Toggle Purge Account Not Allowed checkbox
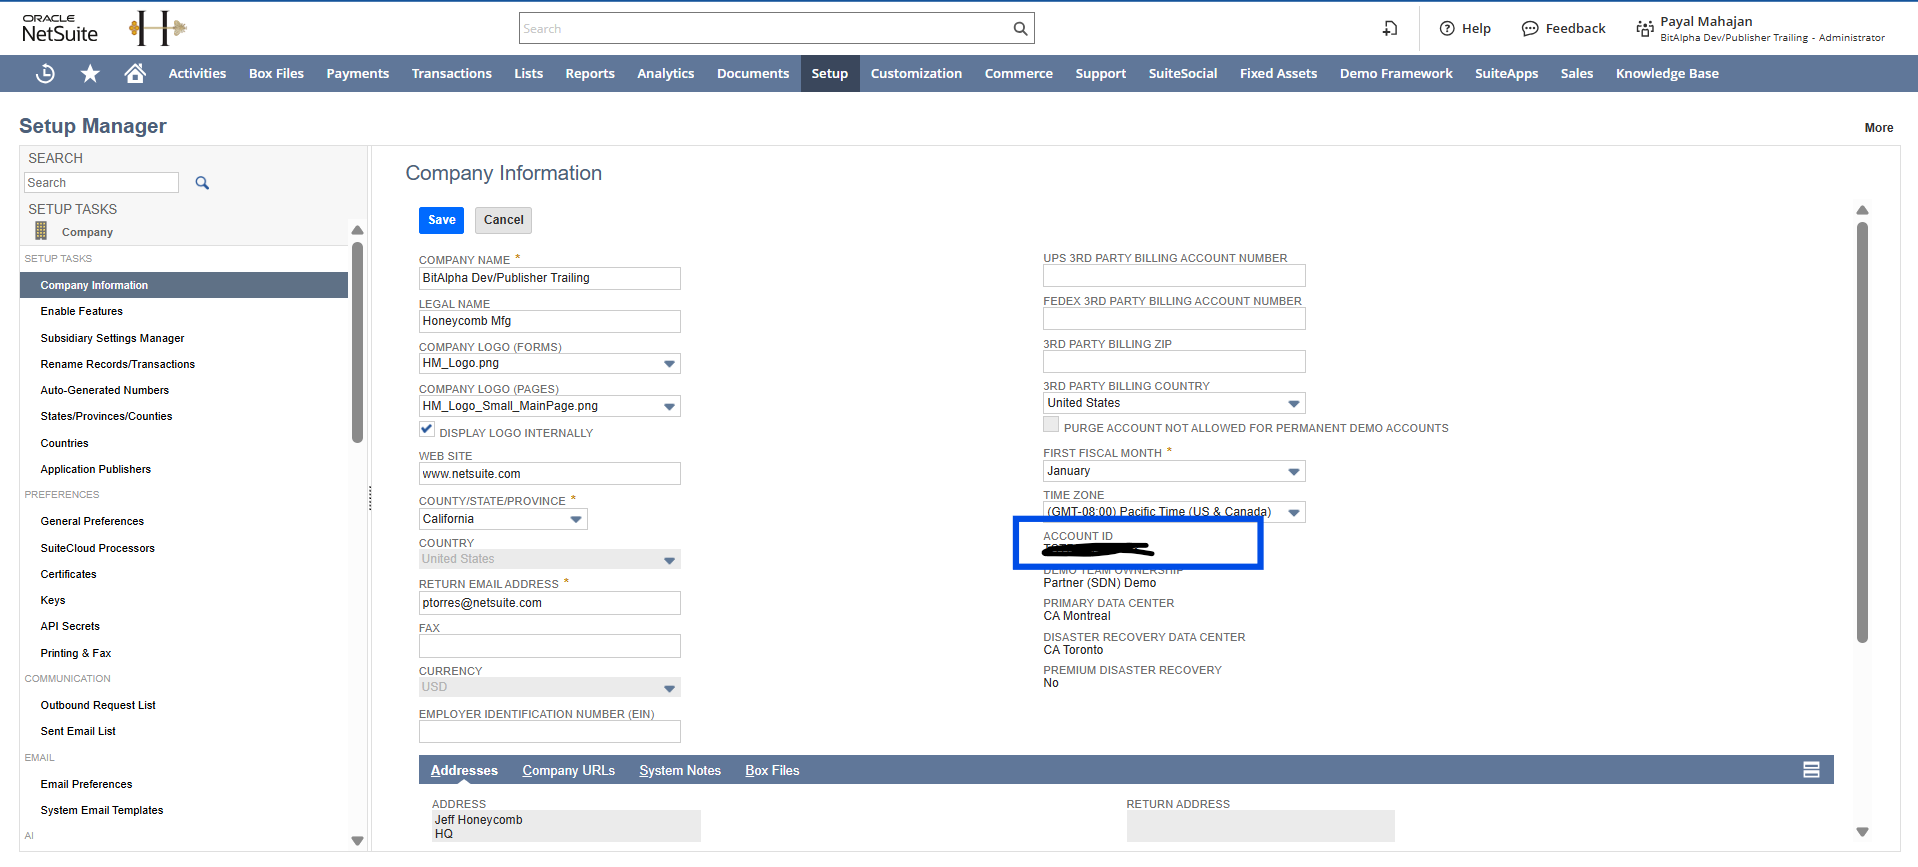The image size is (1918, 867). [1051, 425]
